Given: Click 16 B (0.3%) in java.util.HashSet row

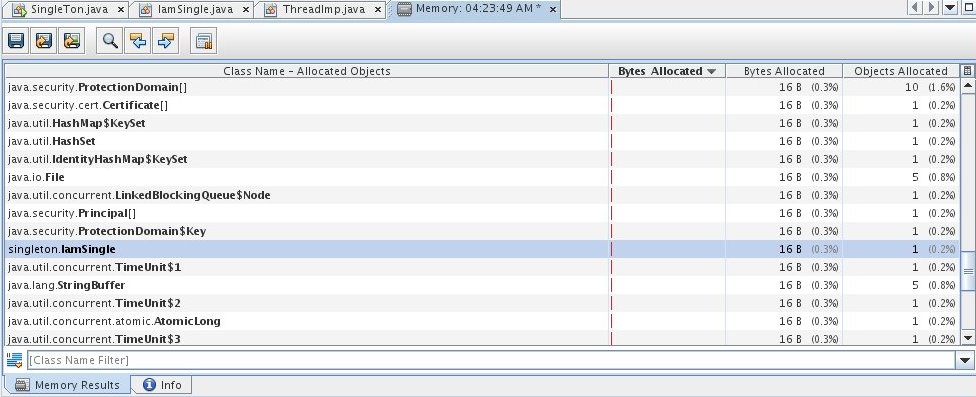Looking at the screenshot, I should coord(809,141).
